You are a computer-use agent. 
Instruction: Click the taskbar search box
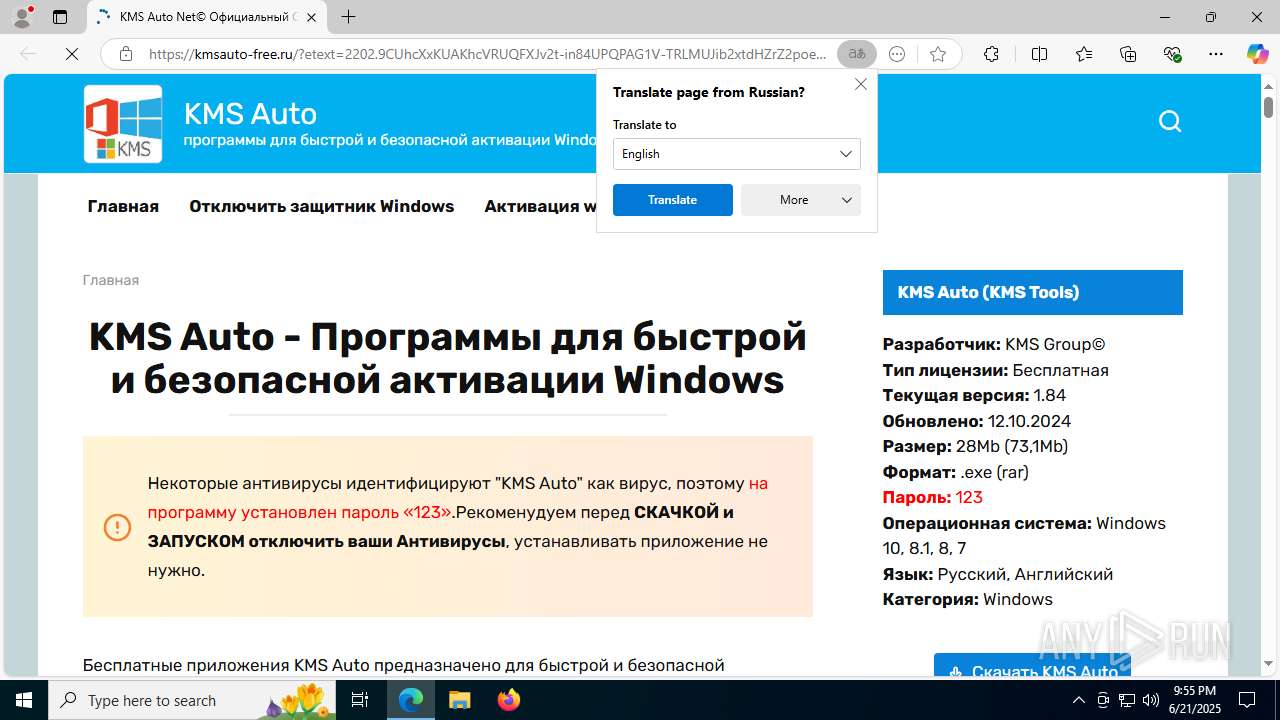pos(192,700)
